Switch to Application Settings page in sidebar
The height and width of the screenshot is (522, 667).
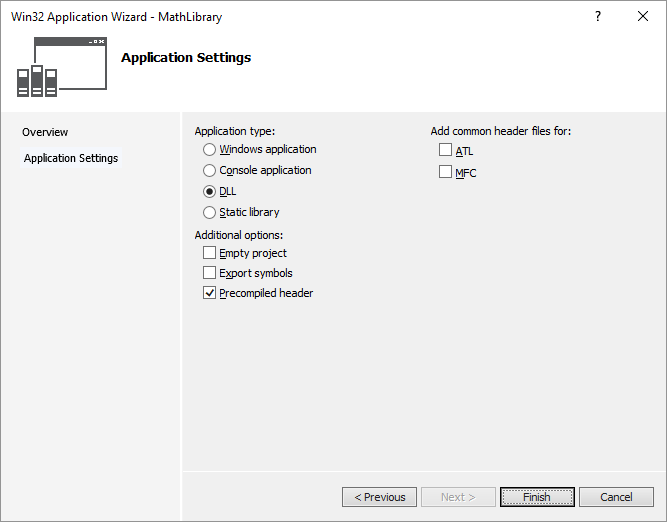point(71,158)
